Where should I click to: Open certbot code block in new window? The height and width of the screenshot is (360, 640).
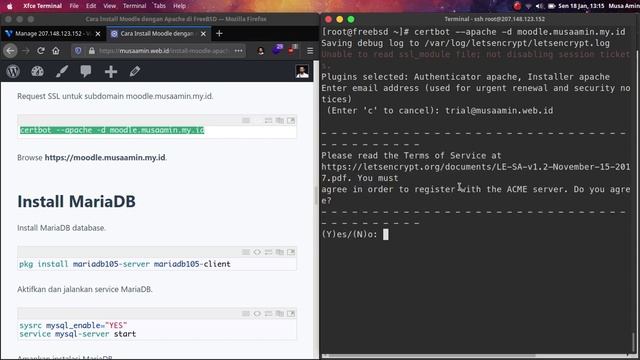point(291,120)
